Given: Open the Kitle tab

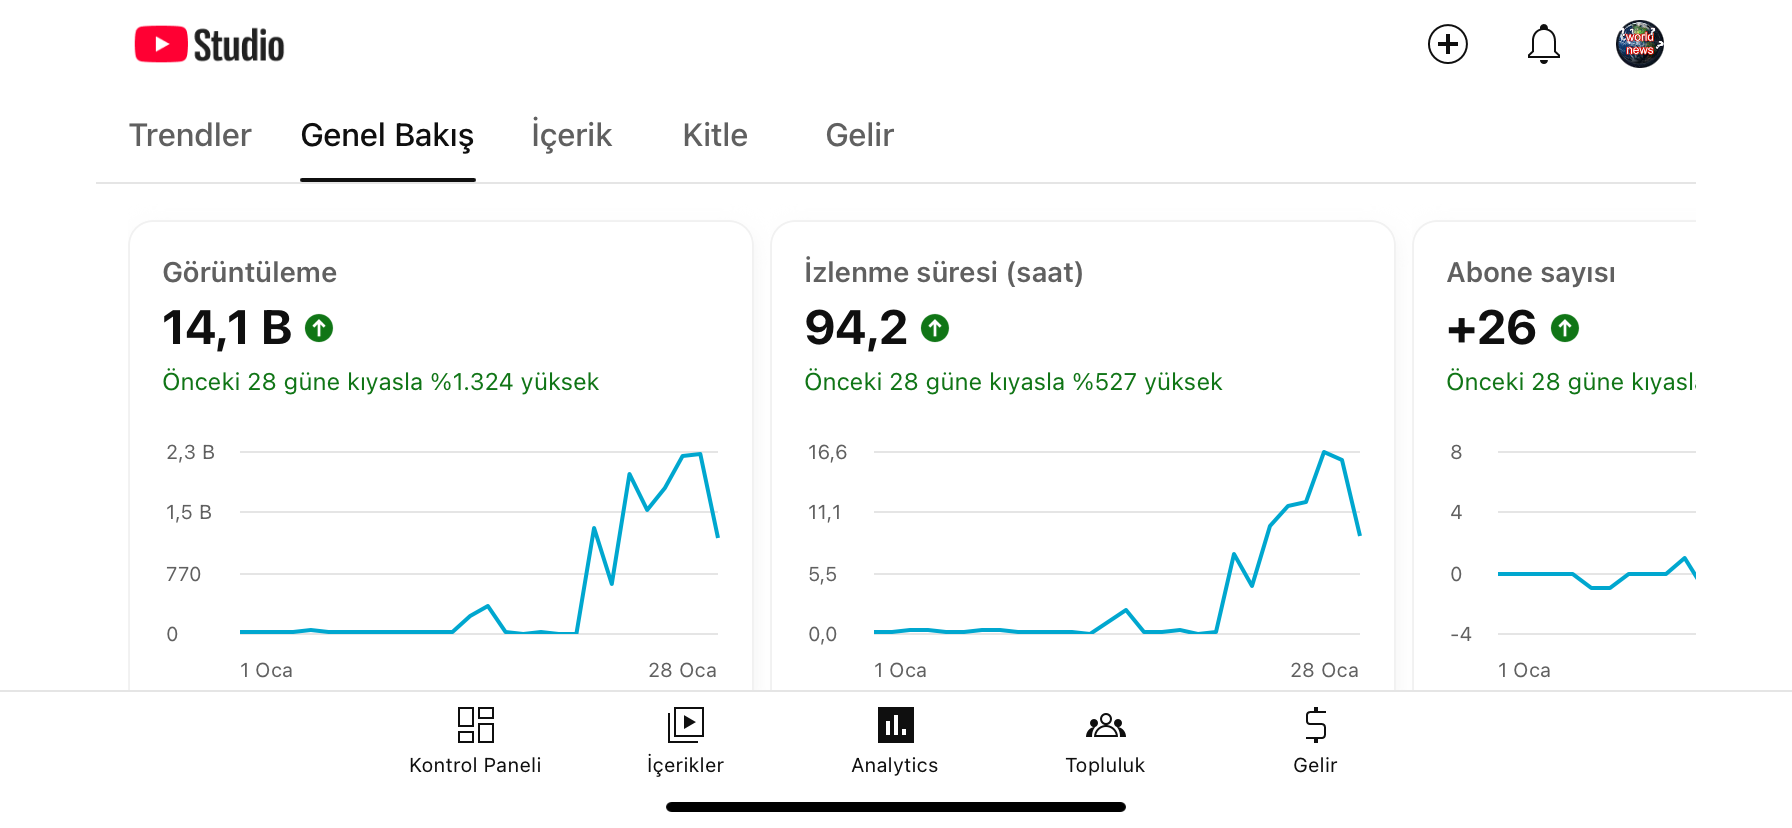Looking at the screenshot, I should pos(715,135).
